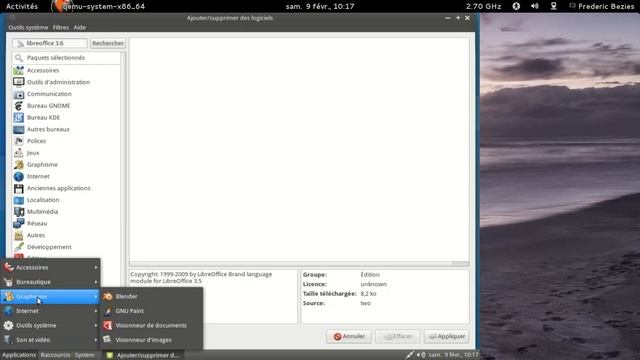This screenshot has height=360, width=640.
Task: Click the Internet globe icon in package categories
Action: [18, 176]
